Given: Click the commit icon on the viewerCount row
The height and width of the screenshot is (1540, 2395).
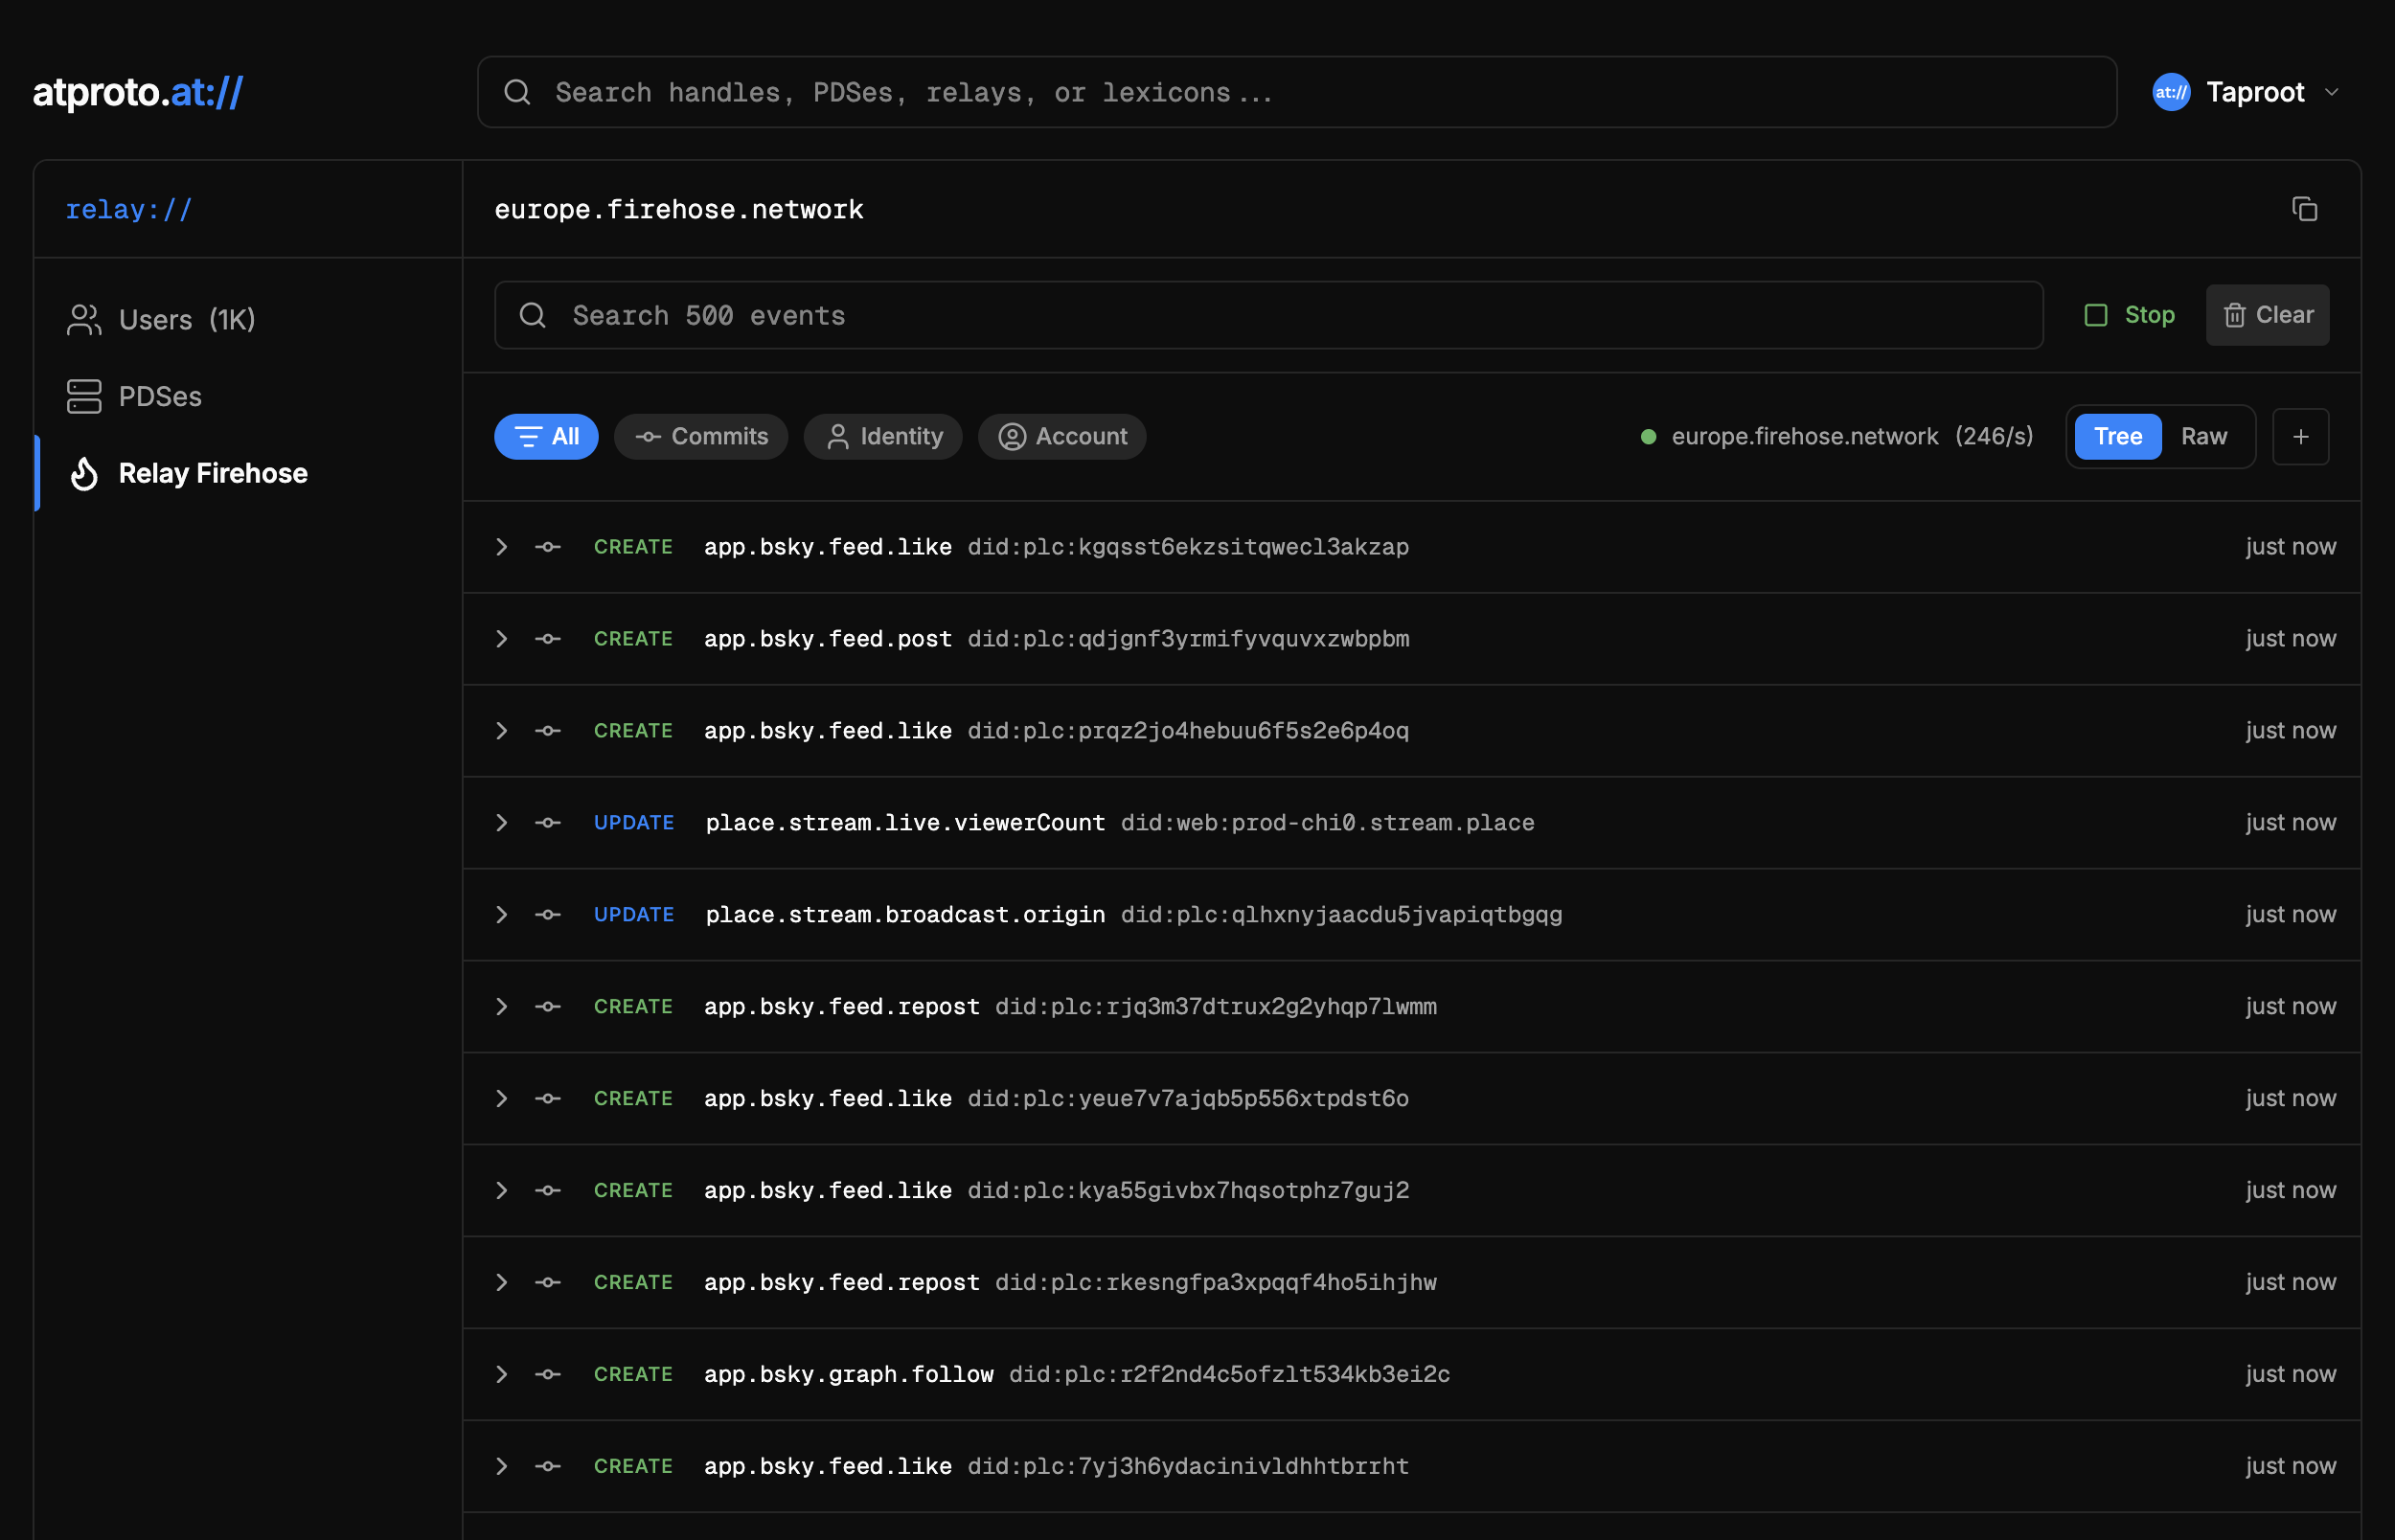Looking at the screenshot, I should pyautogui.click(x=548, y=822).
